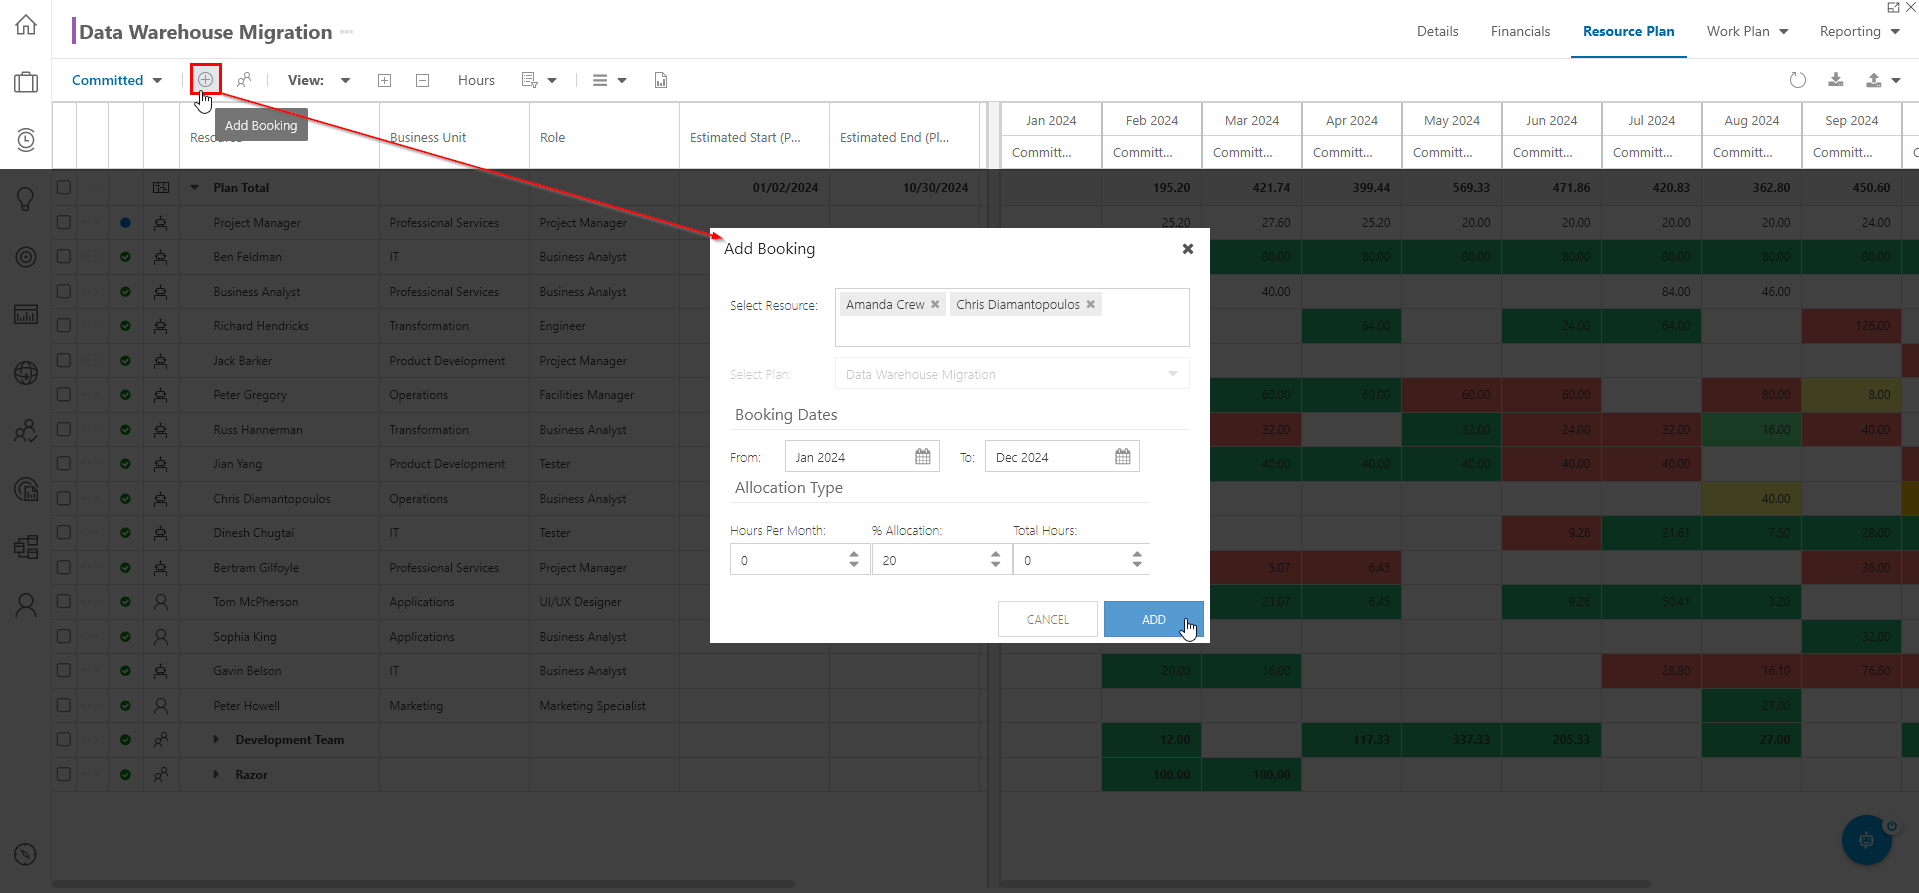Viewport: 1919px width, 893px height.
Task: Open the View dropdown arrow
Action: click(345, 80)
